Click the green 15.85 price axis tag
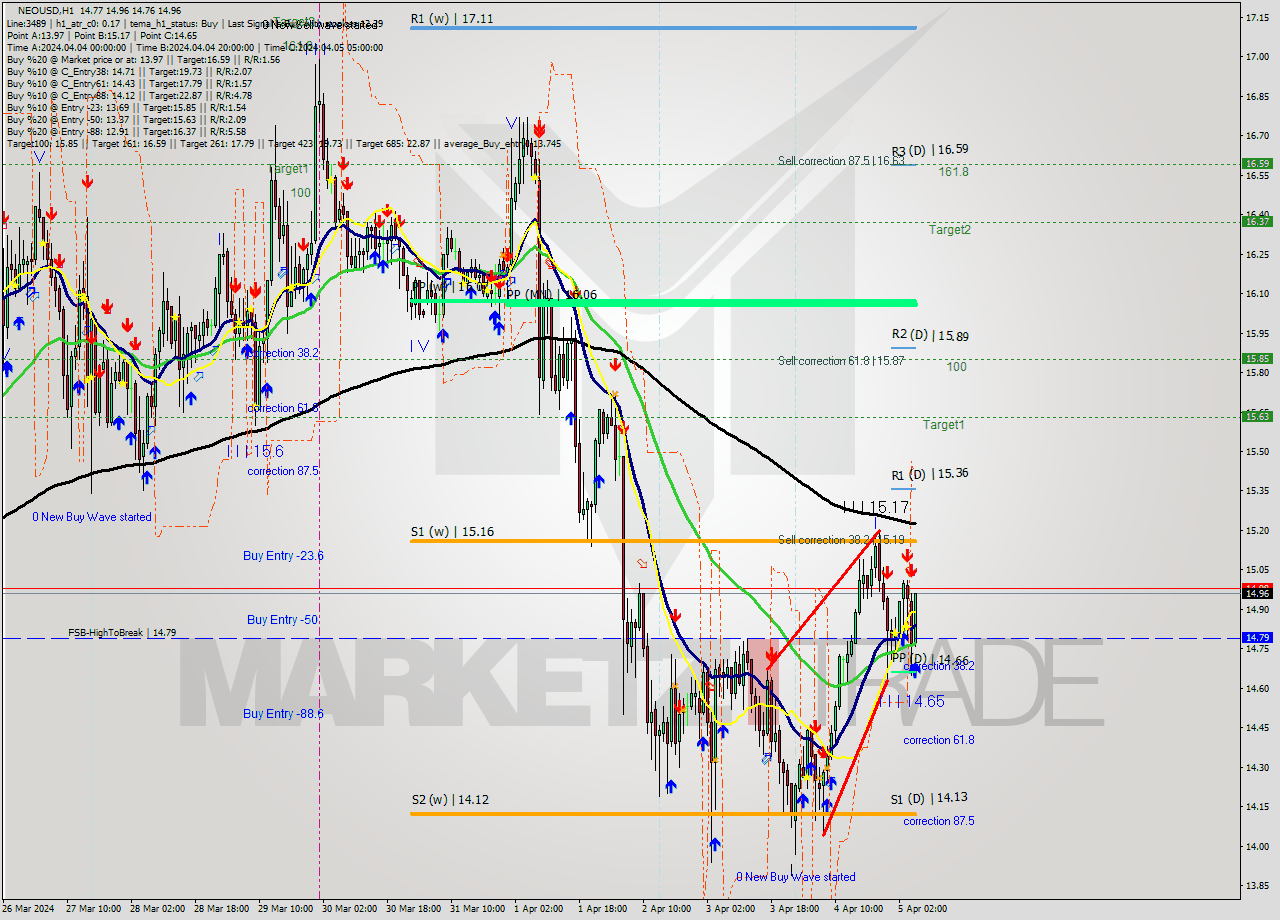The image size is (1280, 920). (x=1256, y=358)
